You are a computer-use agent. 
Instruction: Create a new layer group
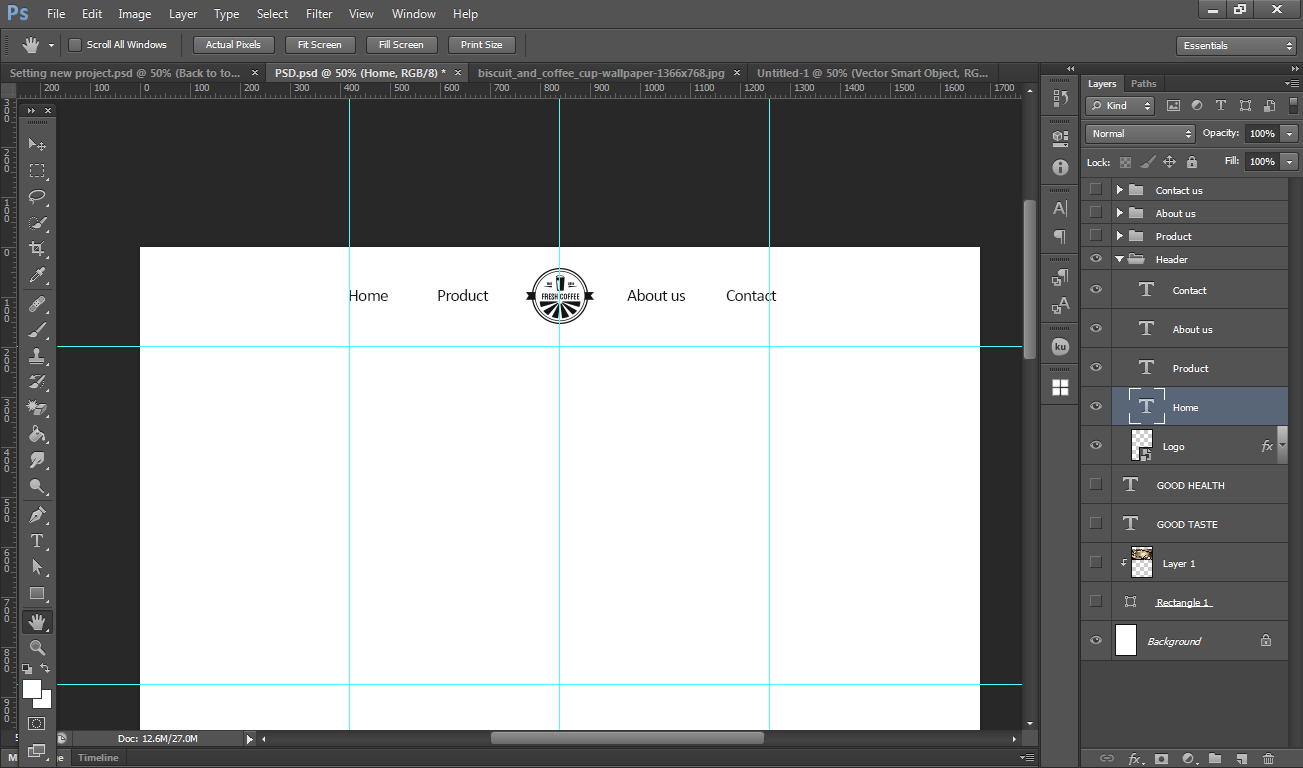(1214, 759)
